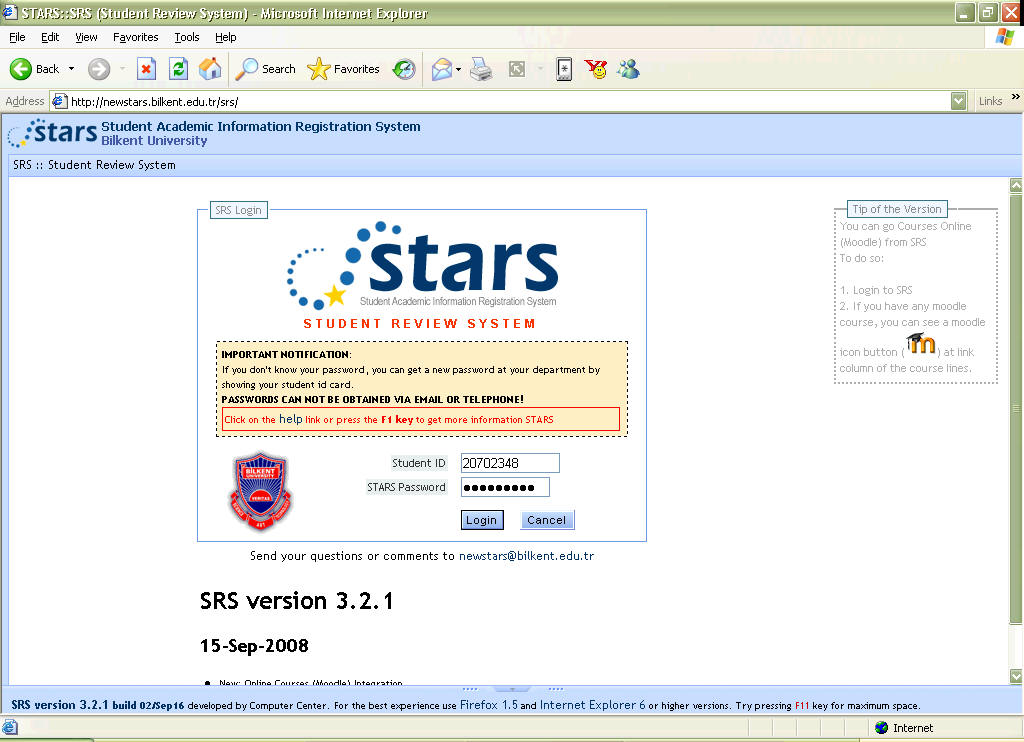Image resolution: width=1024 pixels, height=742 pixels.
Task: Click the newstars@bilkent.edu.tr email link
Action: click(526, 556)
